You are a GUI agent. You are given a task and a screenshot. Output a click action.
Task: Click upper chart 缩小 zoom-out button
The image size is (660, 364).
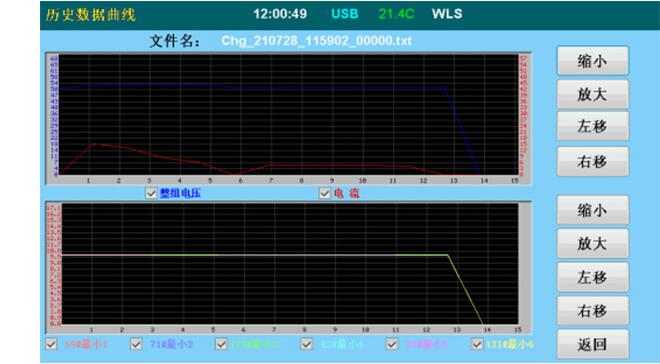pyautogui.click(x=593, y=61)
